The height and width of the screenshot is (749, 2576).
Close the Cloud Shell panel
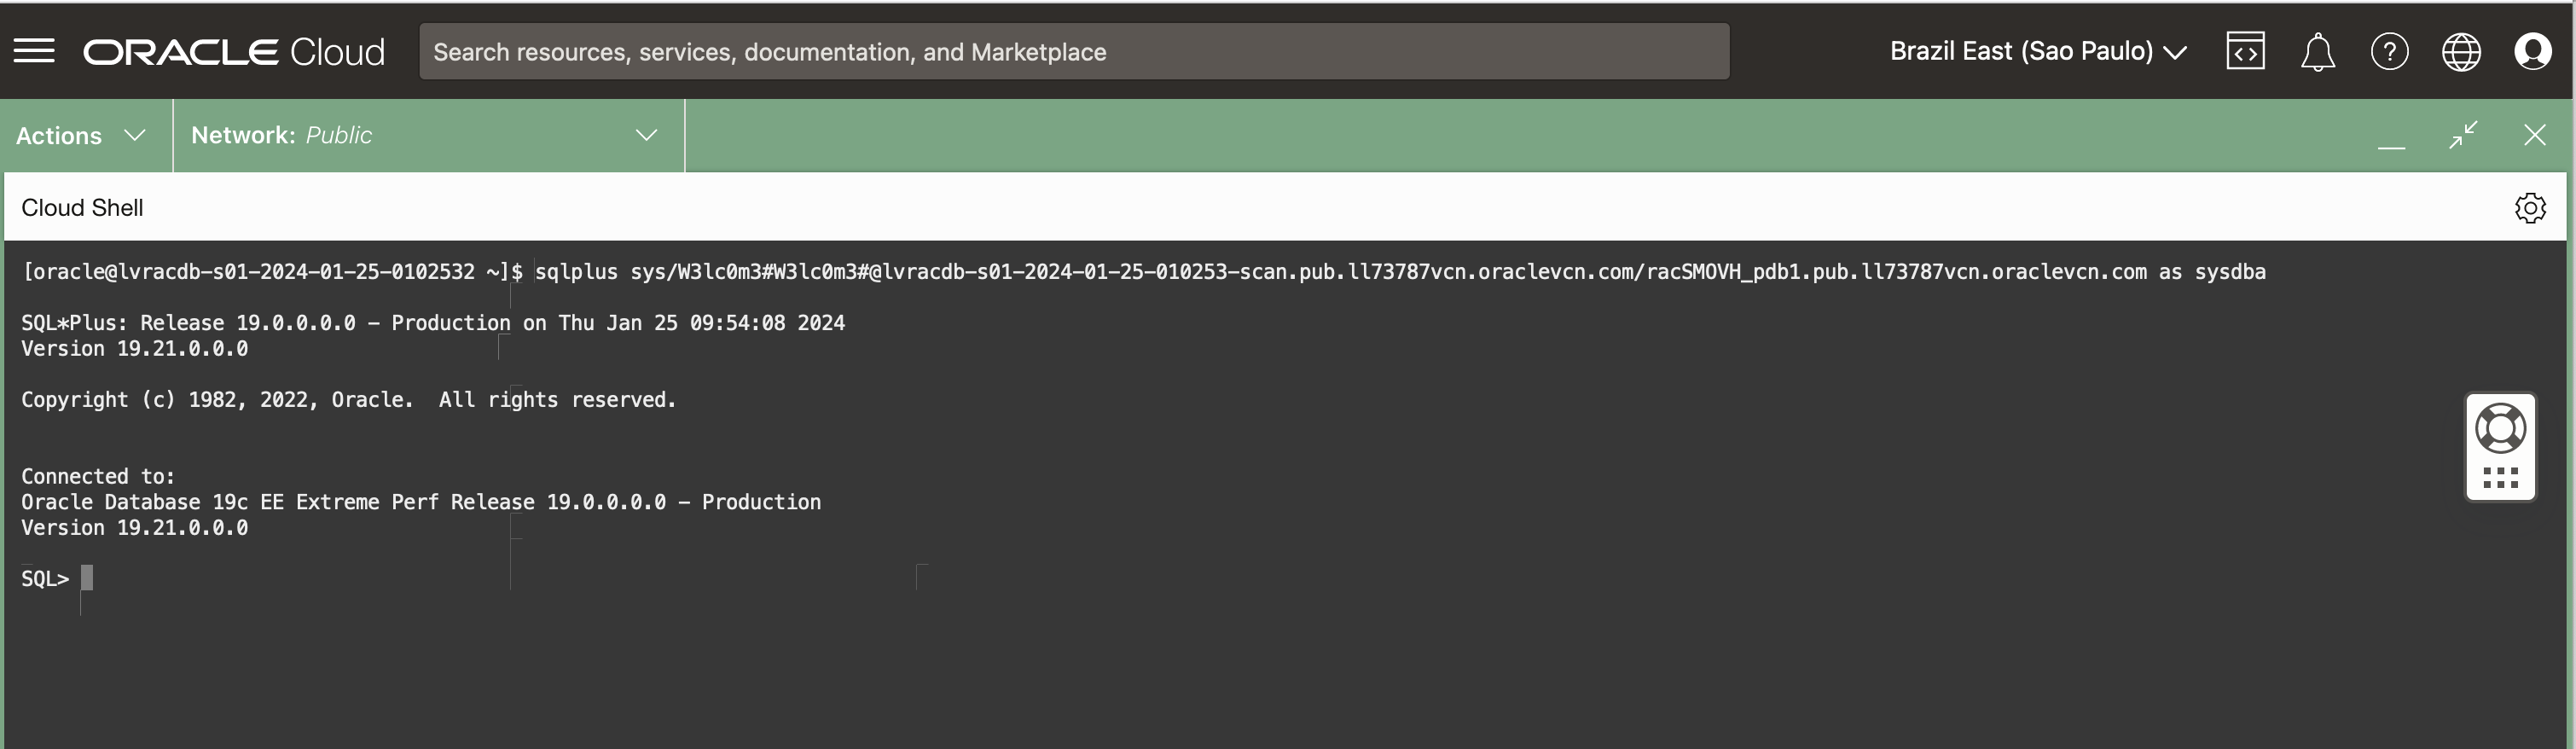tap(2534, 135)
